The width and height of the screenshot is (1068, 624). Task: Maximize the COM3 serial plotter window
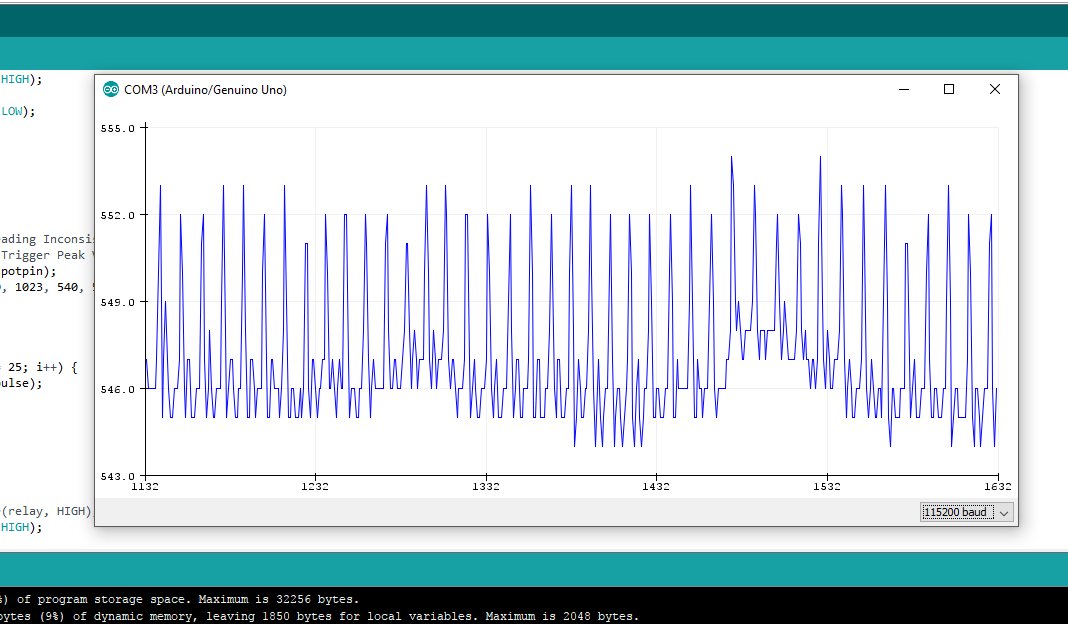949,89
